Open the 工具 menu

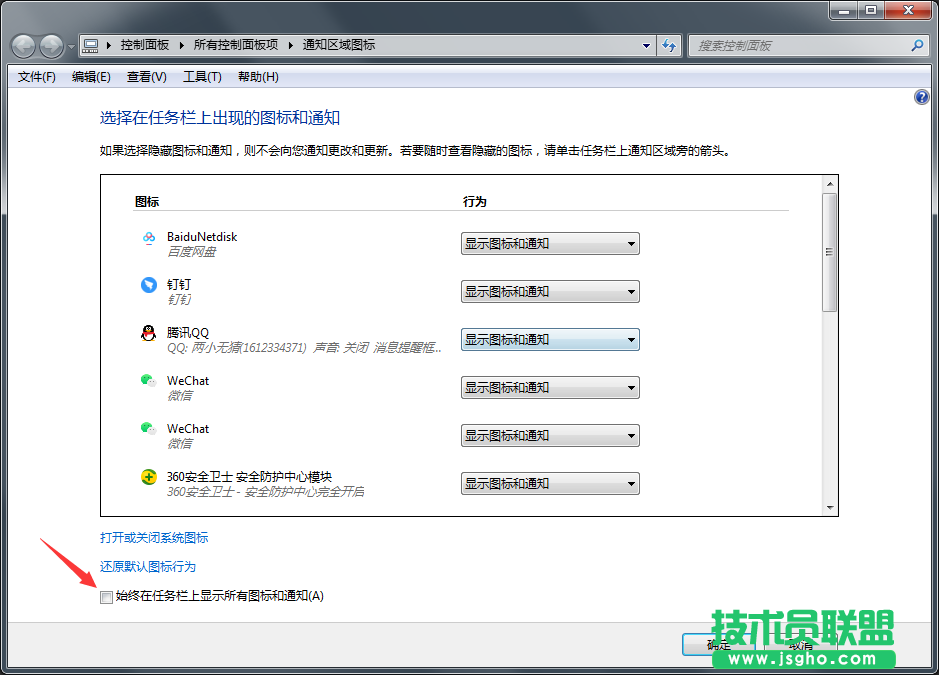coord(200,76)
